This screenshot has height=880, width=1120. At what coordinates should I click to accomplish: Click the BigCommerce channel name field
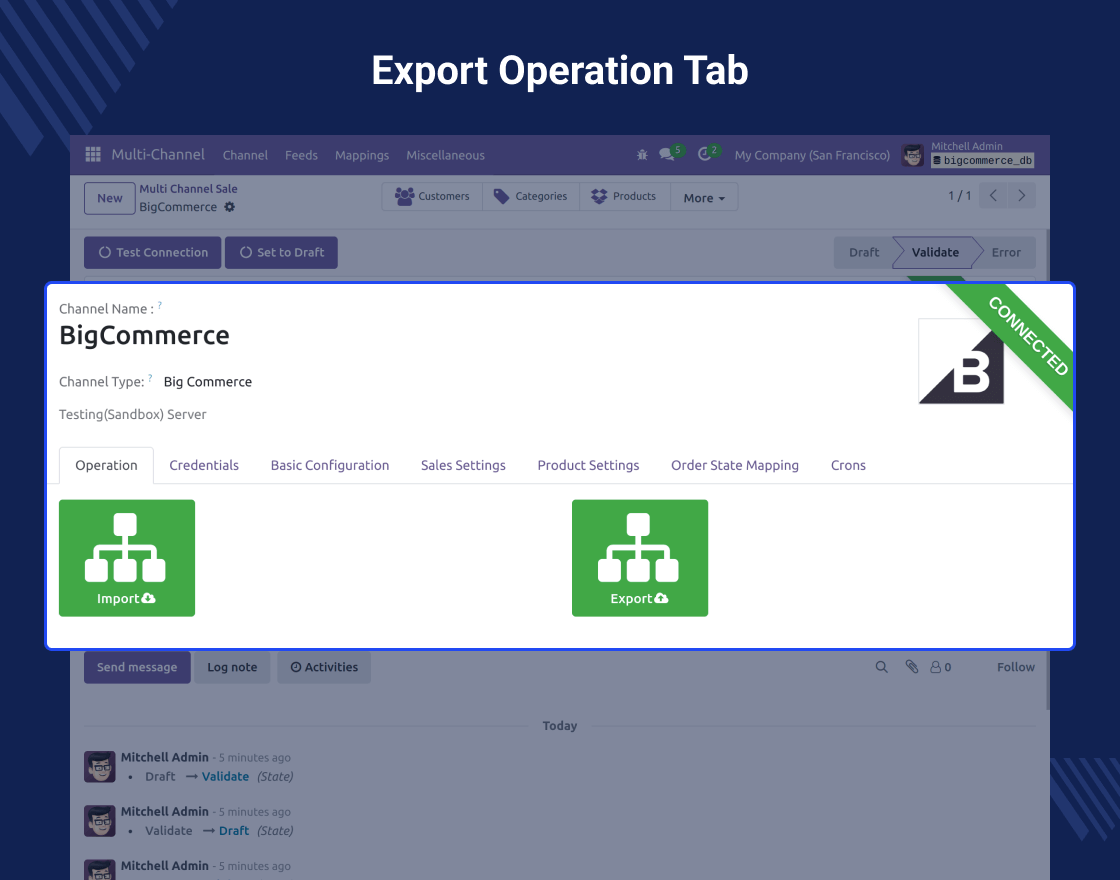pos(144,336)
